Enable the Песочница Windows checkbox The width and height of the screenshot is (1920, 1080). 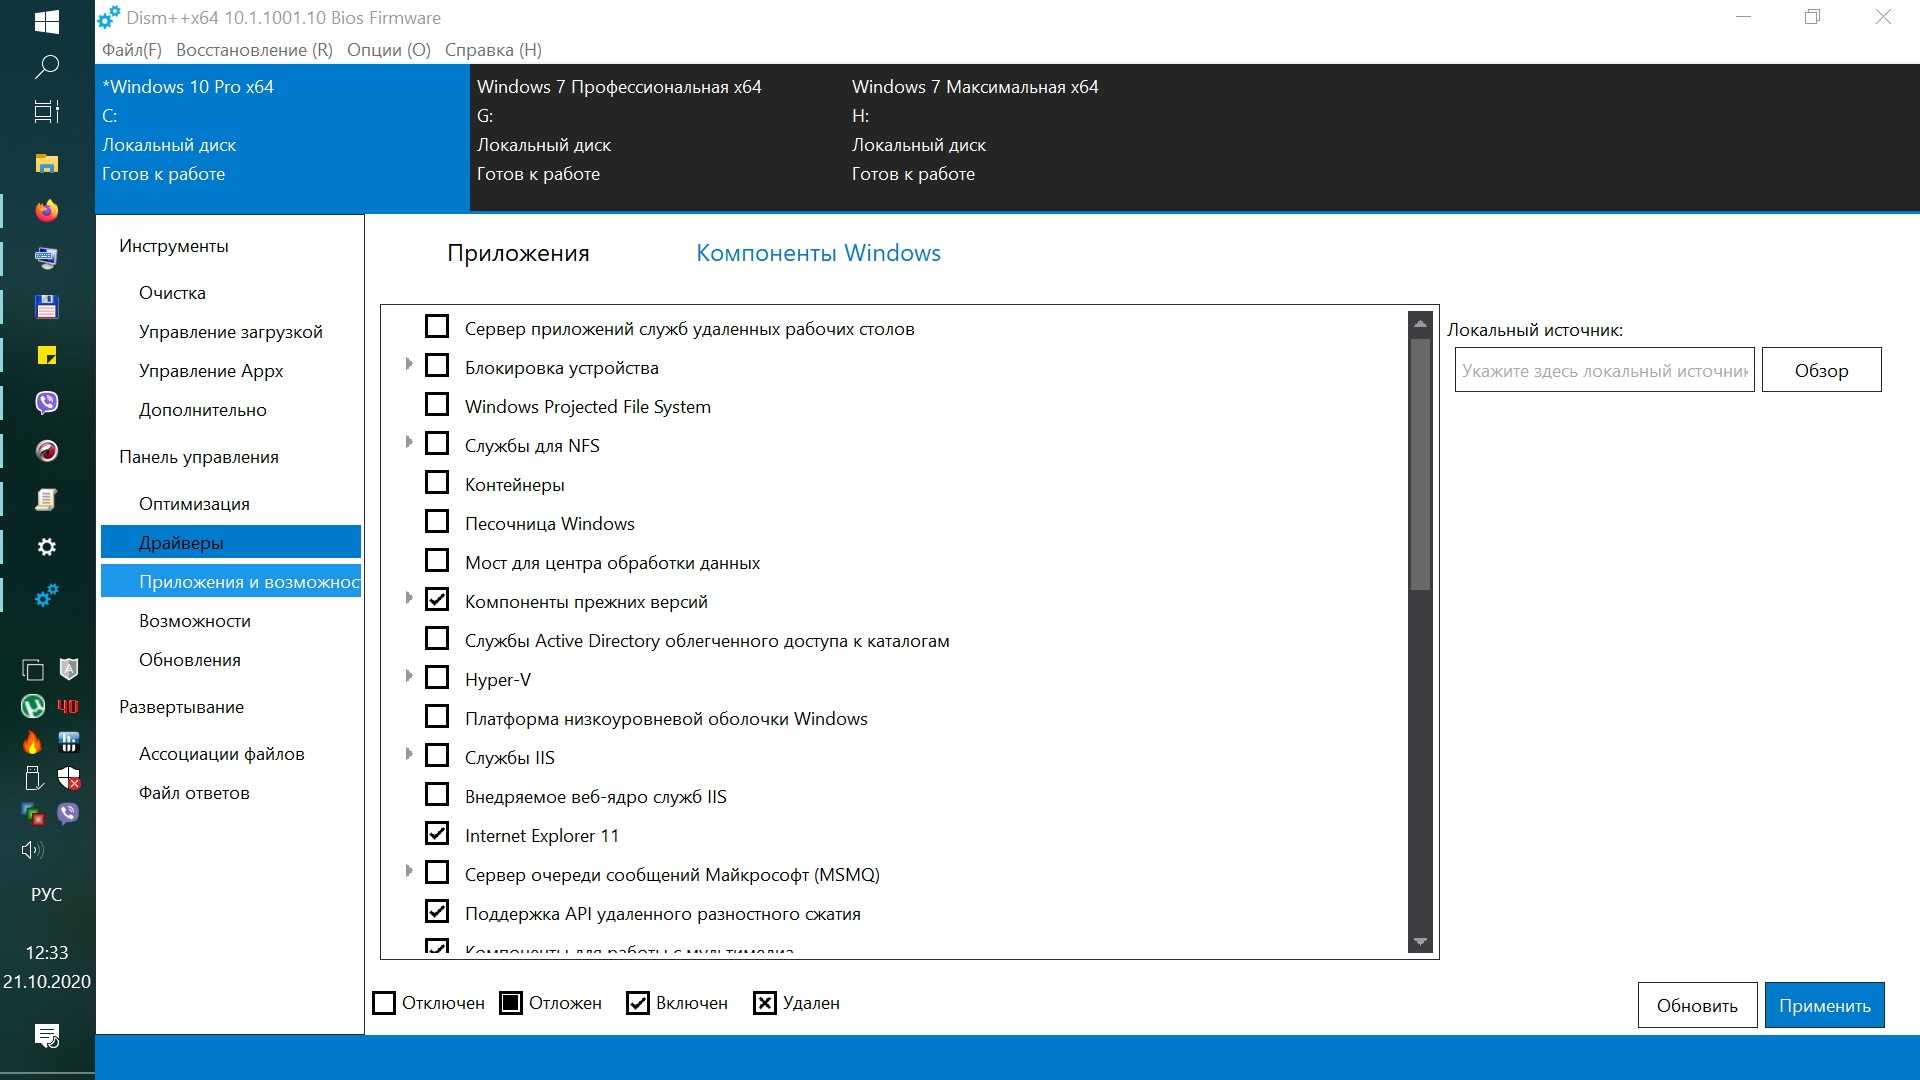point(437,522)
